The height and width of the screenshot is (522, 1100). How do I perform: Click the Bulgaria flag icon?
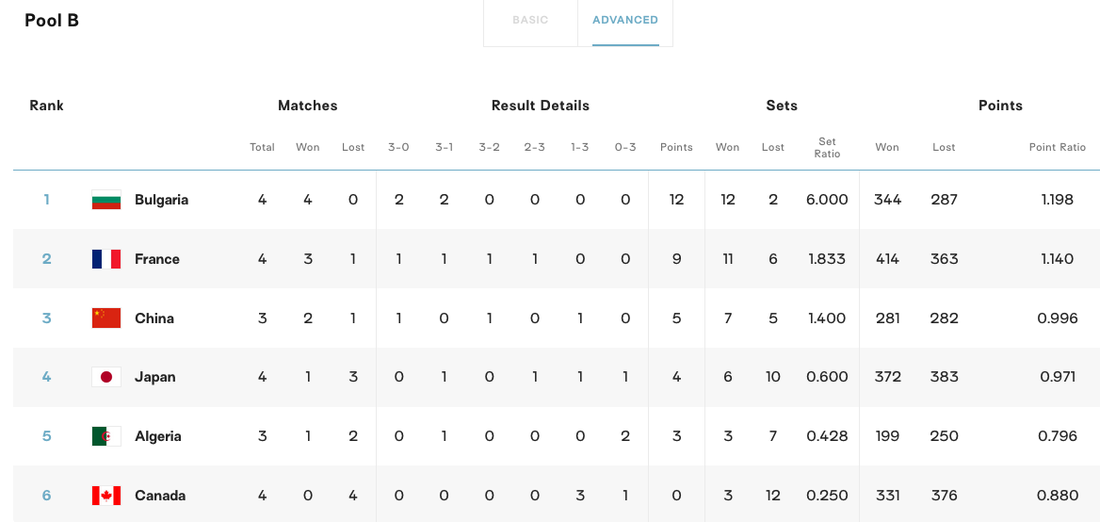(106, 200)
